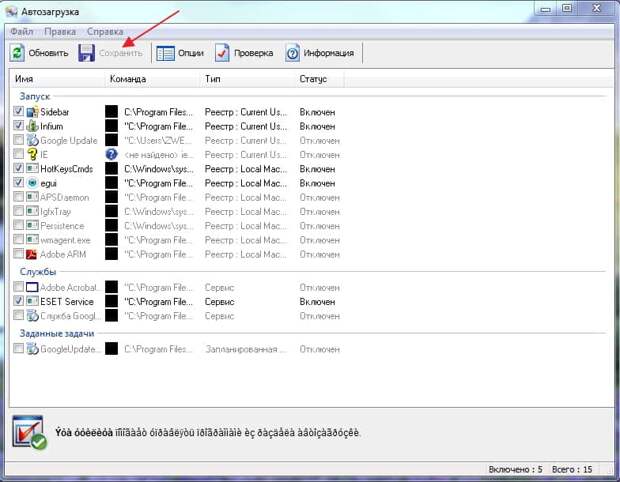620x482 pixels.
Task: Enable the Google Update checkbox
Action: [18, 140]
